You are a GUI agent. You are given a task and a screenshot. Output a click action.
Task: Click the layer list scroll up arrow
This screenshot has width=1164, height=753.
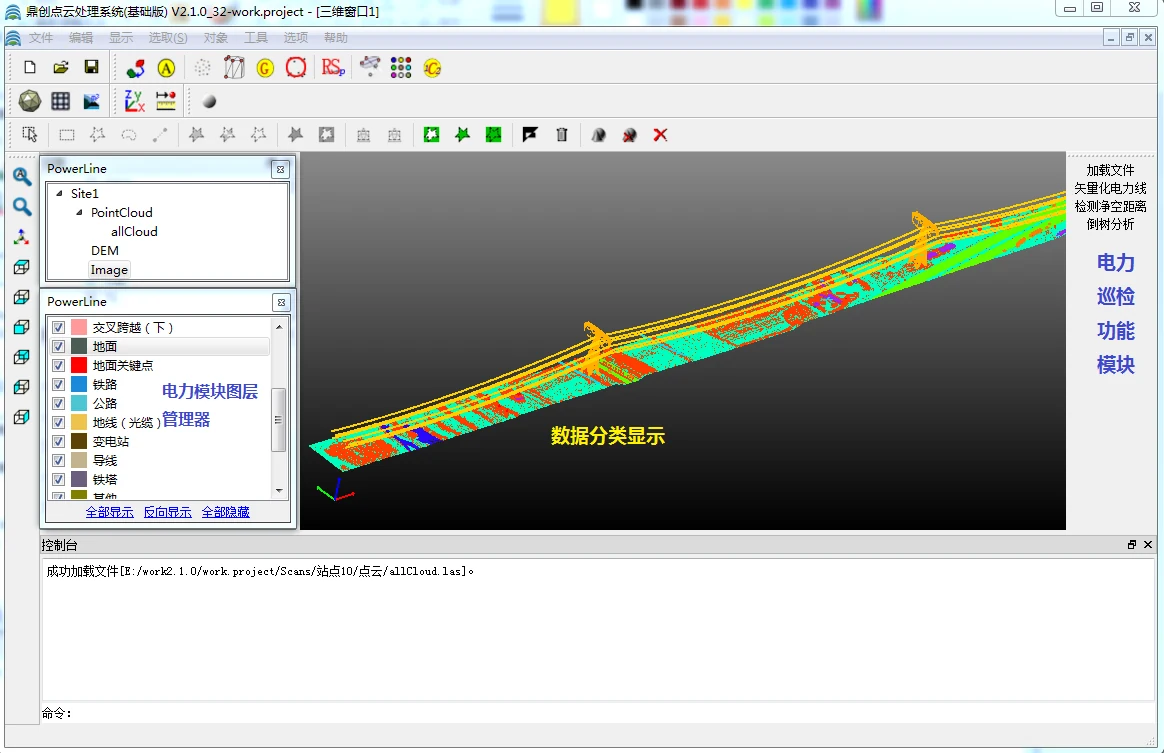[x=279, y=327]
